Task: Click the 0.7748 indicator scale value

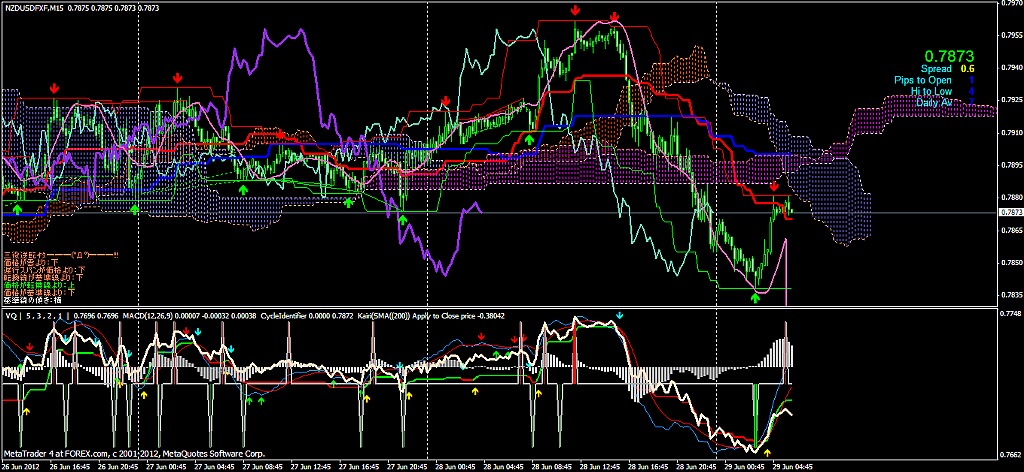Action: point(1011,314)
